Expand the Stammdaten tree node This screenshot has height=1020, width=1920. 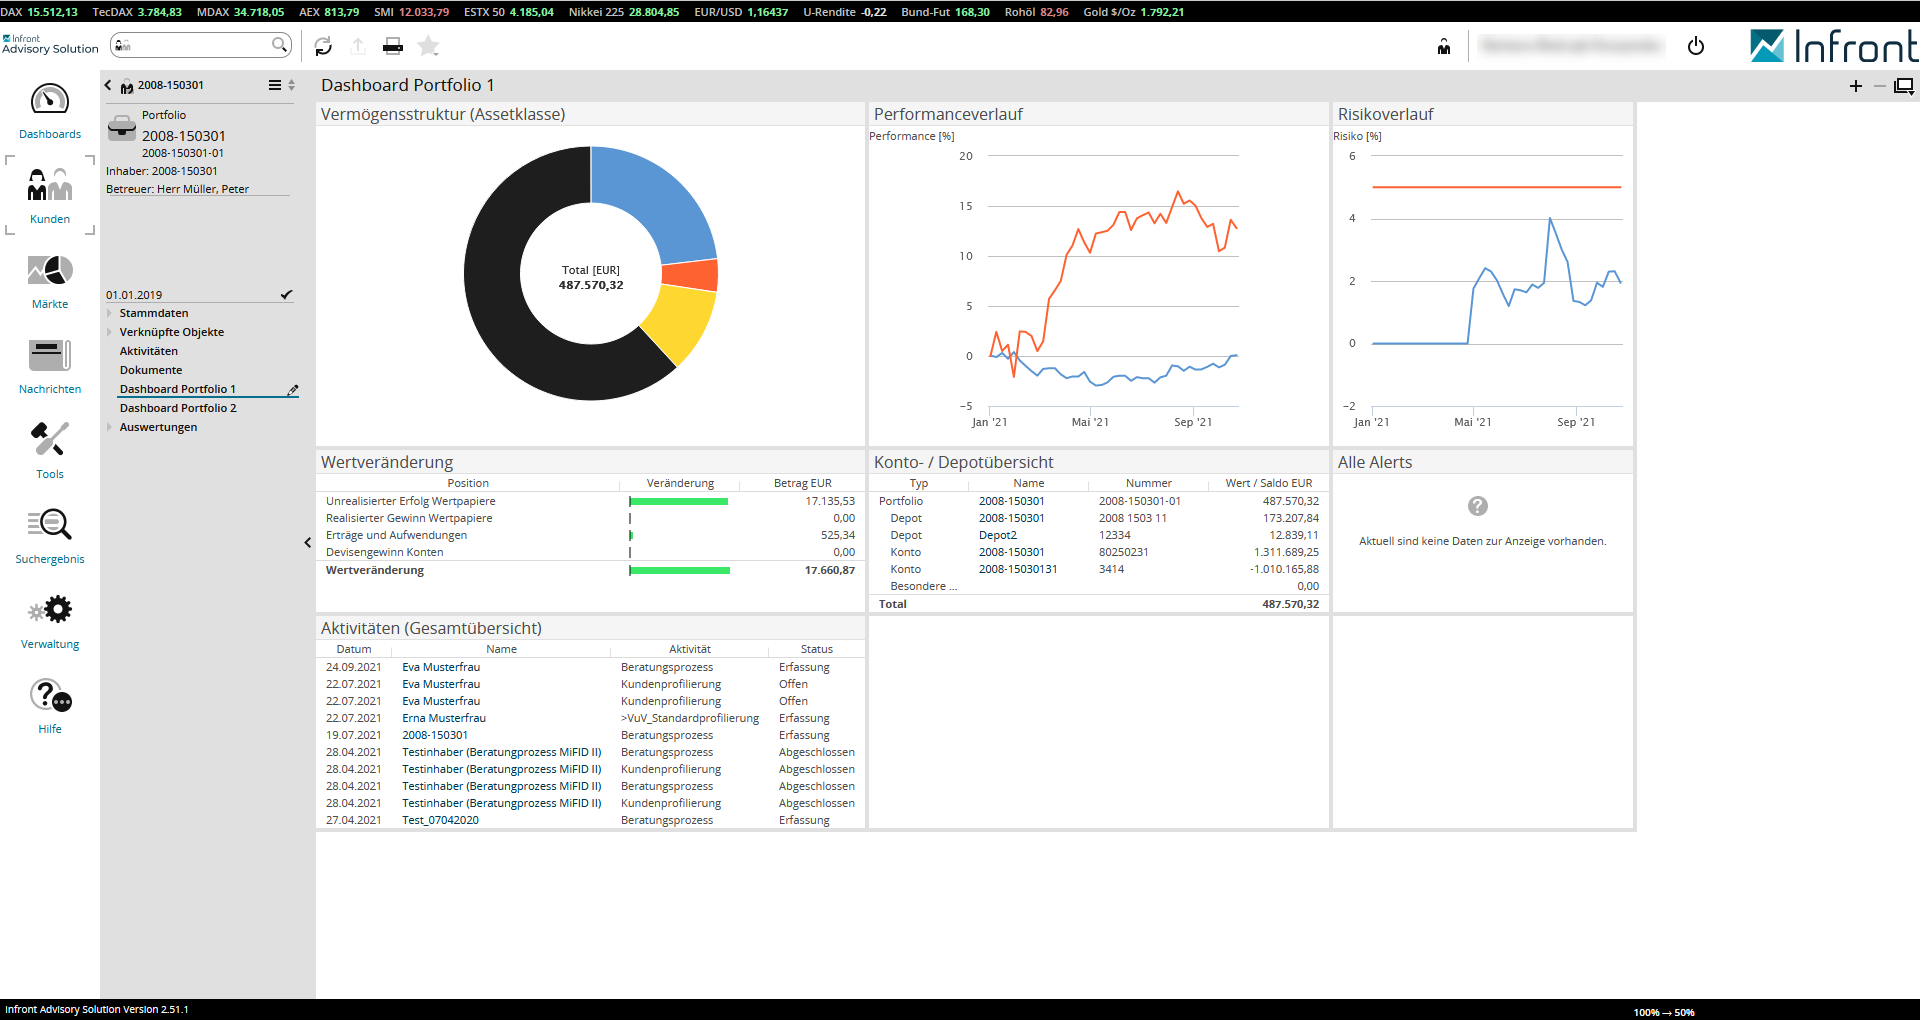click(110, 313)
